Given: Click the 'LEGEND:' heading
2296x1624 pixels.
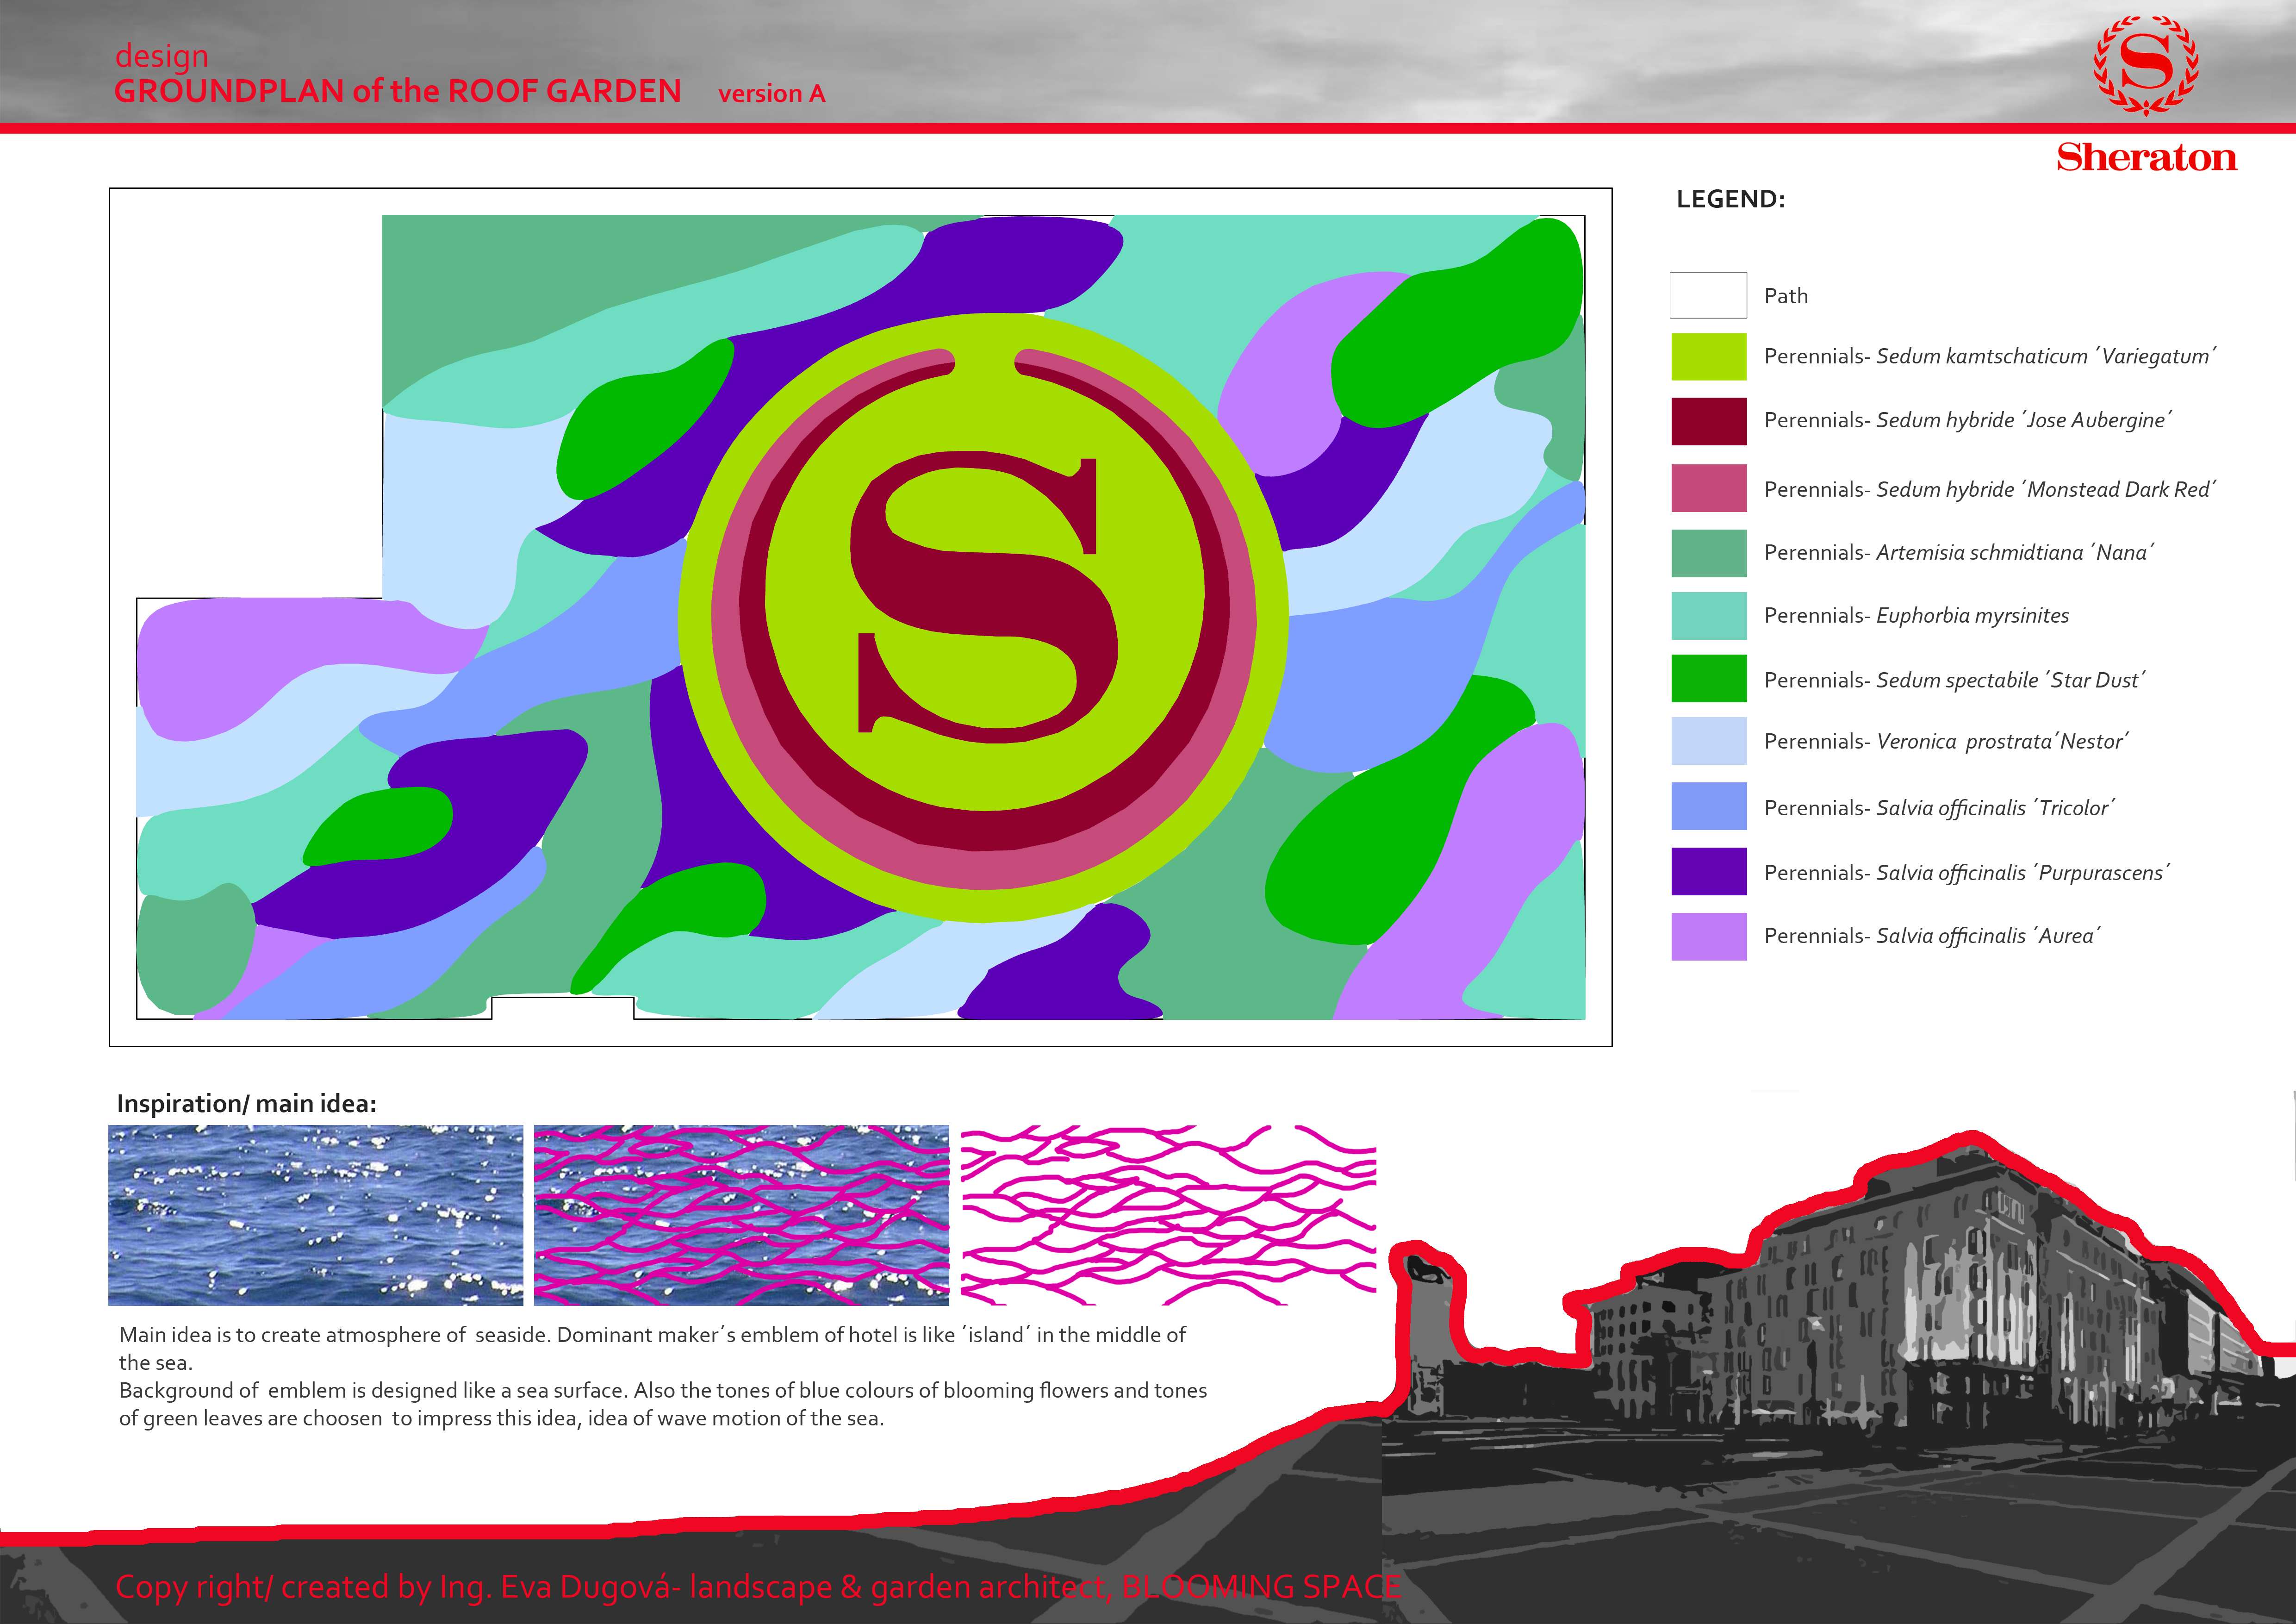Looking at the screenshot, I should click(1730, 199).
